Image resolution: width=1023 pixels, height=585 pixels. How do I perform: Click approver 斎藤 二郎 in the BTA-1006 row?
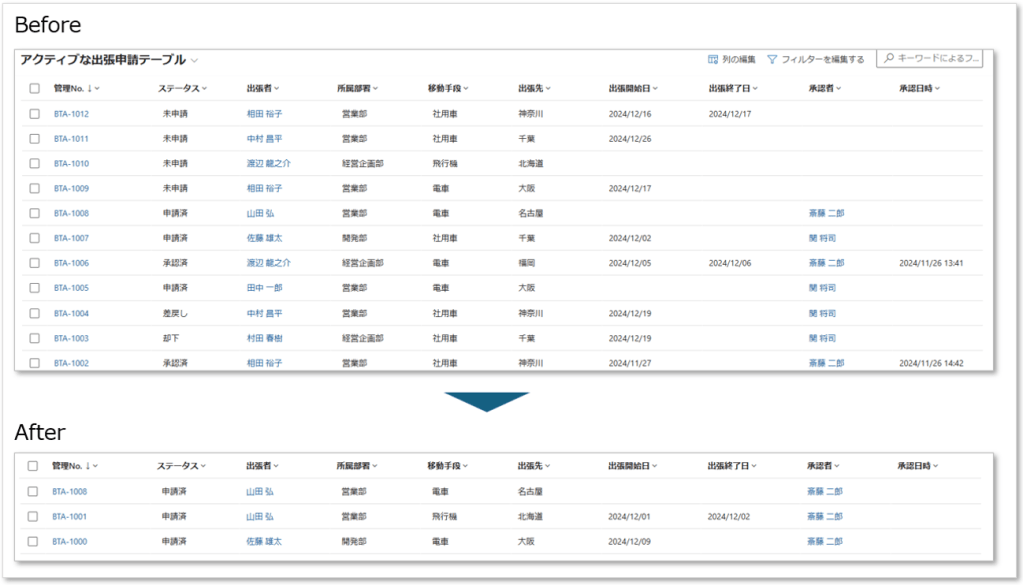(x=826, y=263)
